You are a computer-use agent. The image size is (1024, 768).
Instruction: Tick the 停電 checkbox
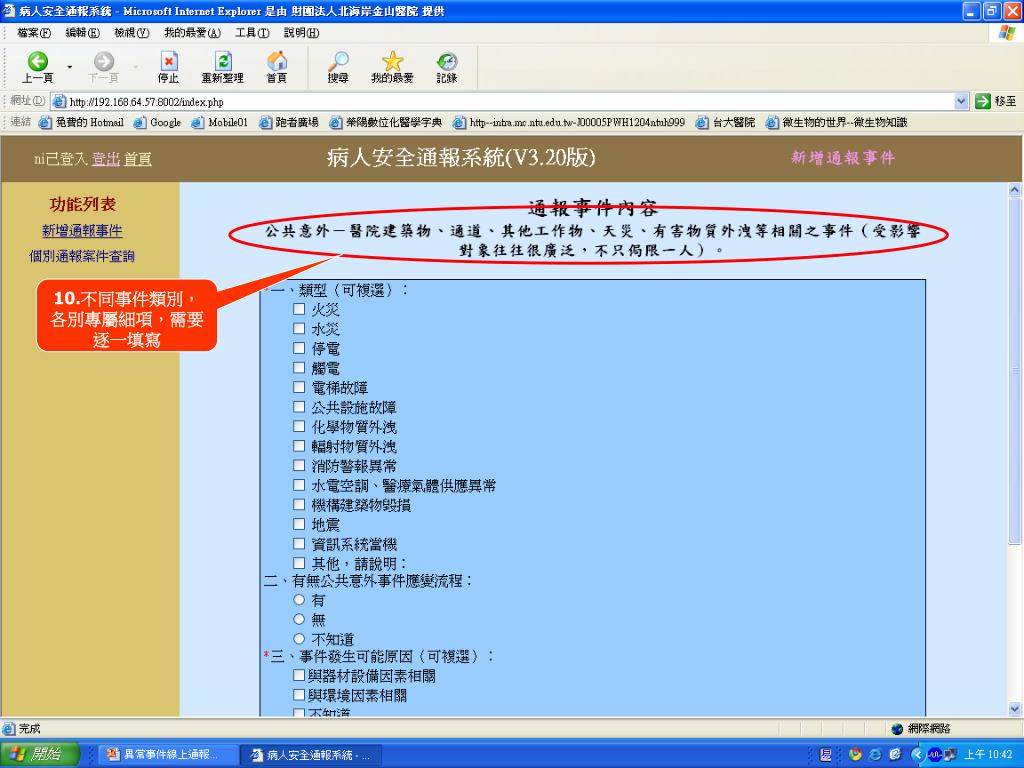(299, 348)
